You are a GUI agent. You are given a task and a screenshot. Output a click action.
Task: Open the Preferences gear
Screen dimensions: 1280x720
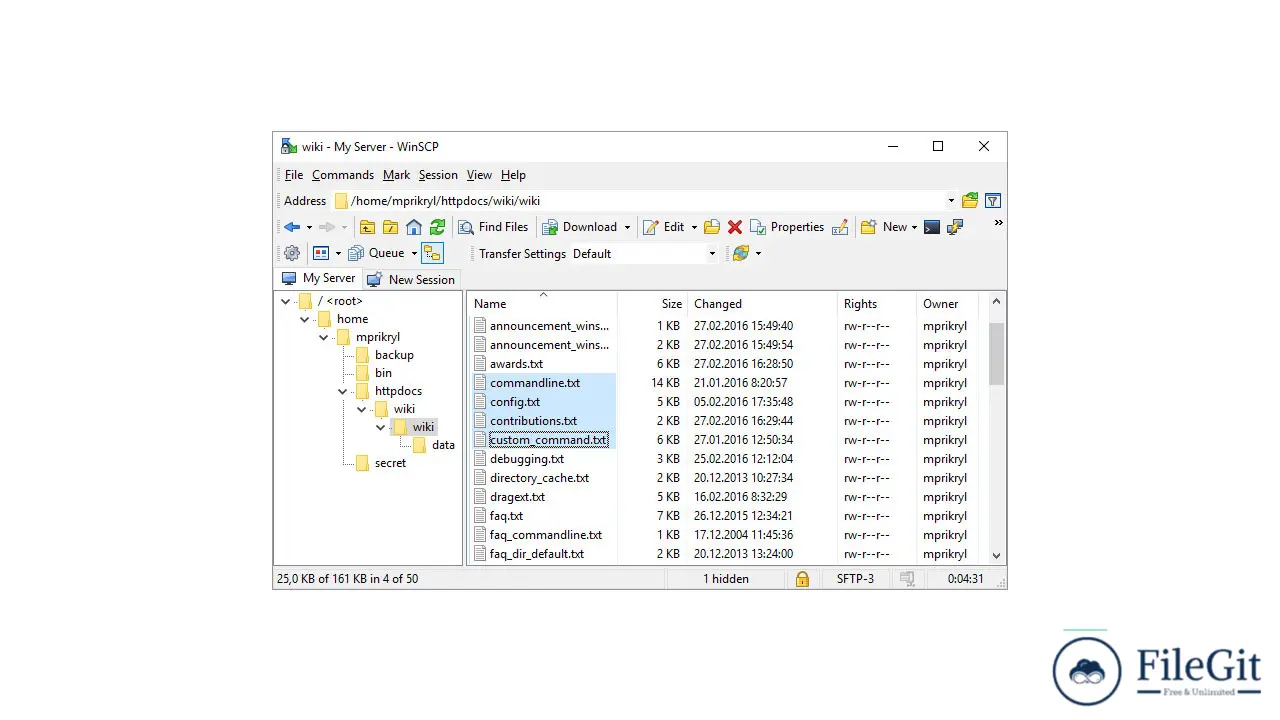point(292,253)
